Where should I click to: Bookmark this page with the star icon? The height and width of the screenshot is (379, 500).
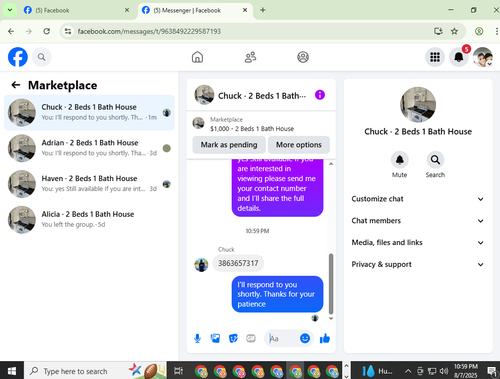pyautogui.click(x=454, y=31)
